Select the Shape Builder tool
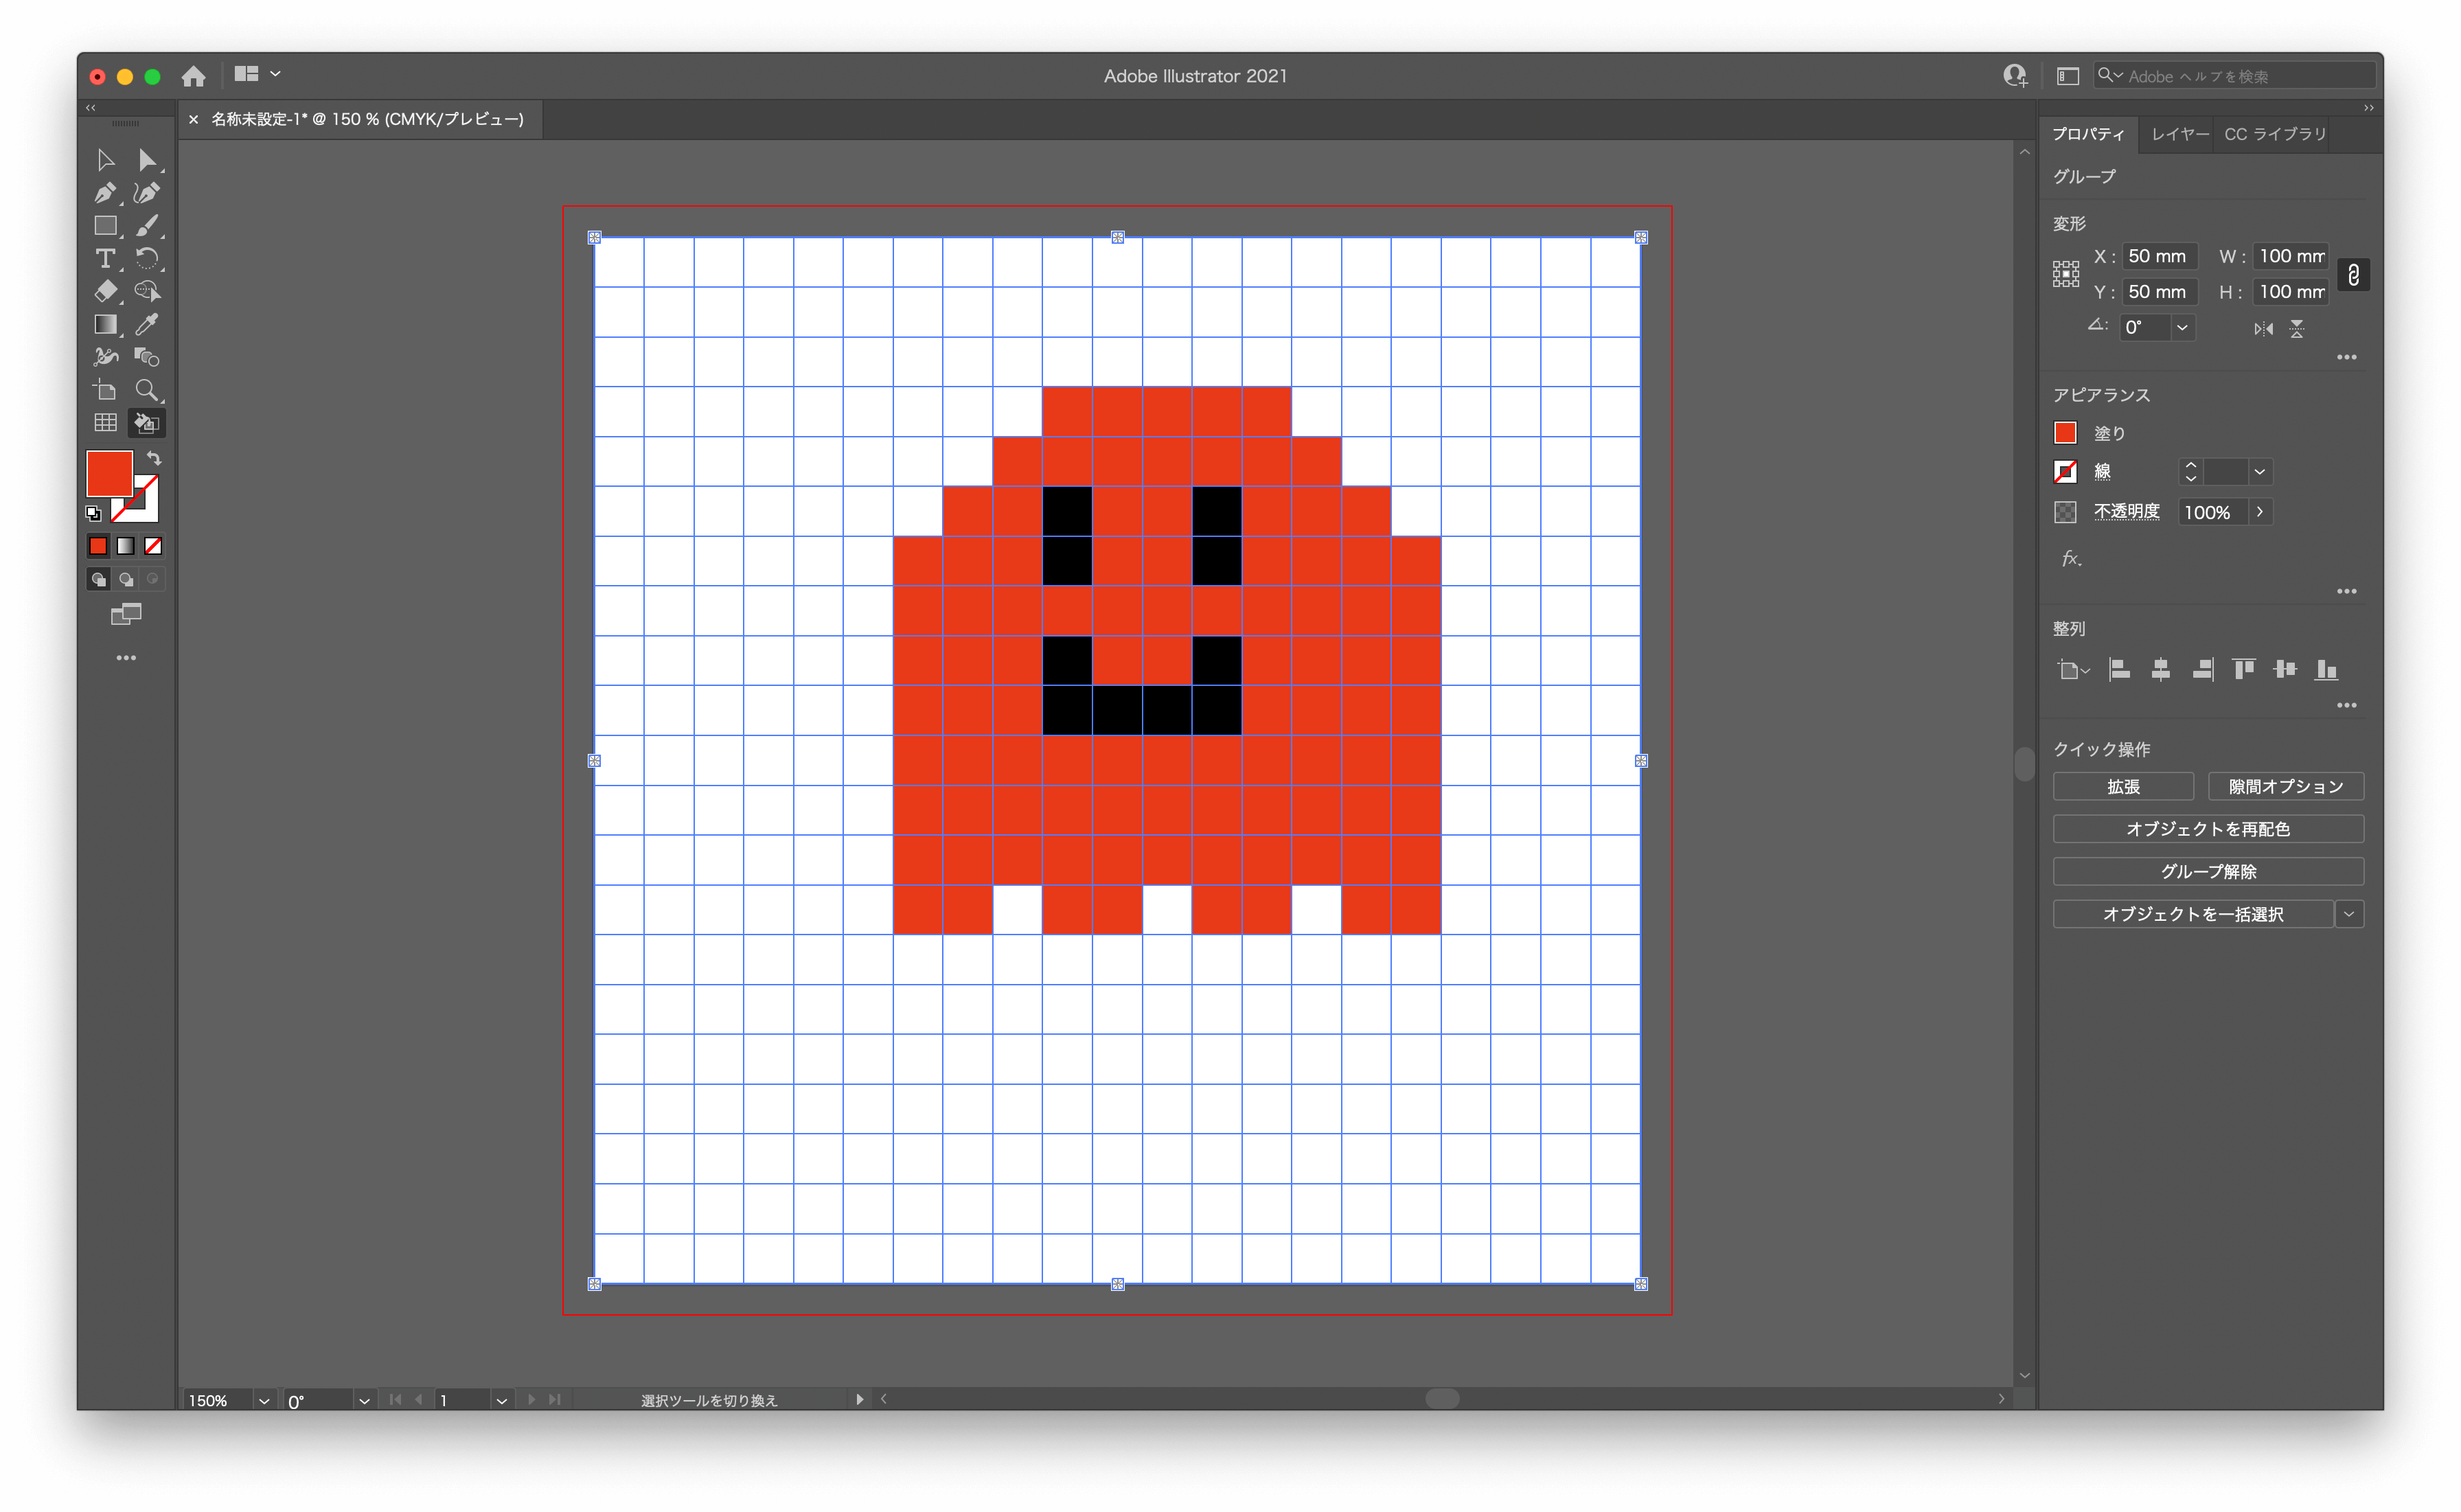The image size is (2461, 1512). tap(147, 291)
